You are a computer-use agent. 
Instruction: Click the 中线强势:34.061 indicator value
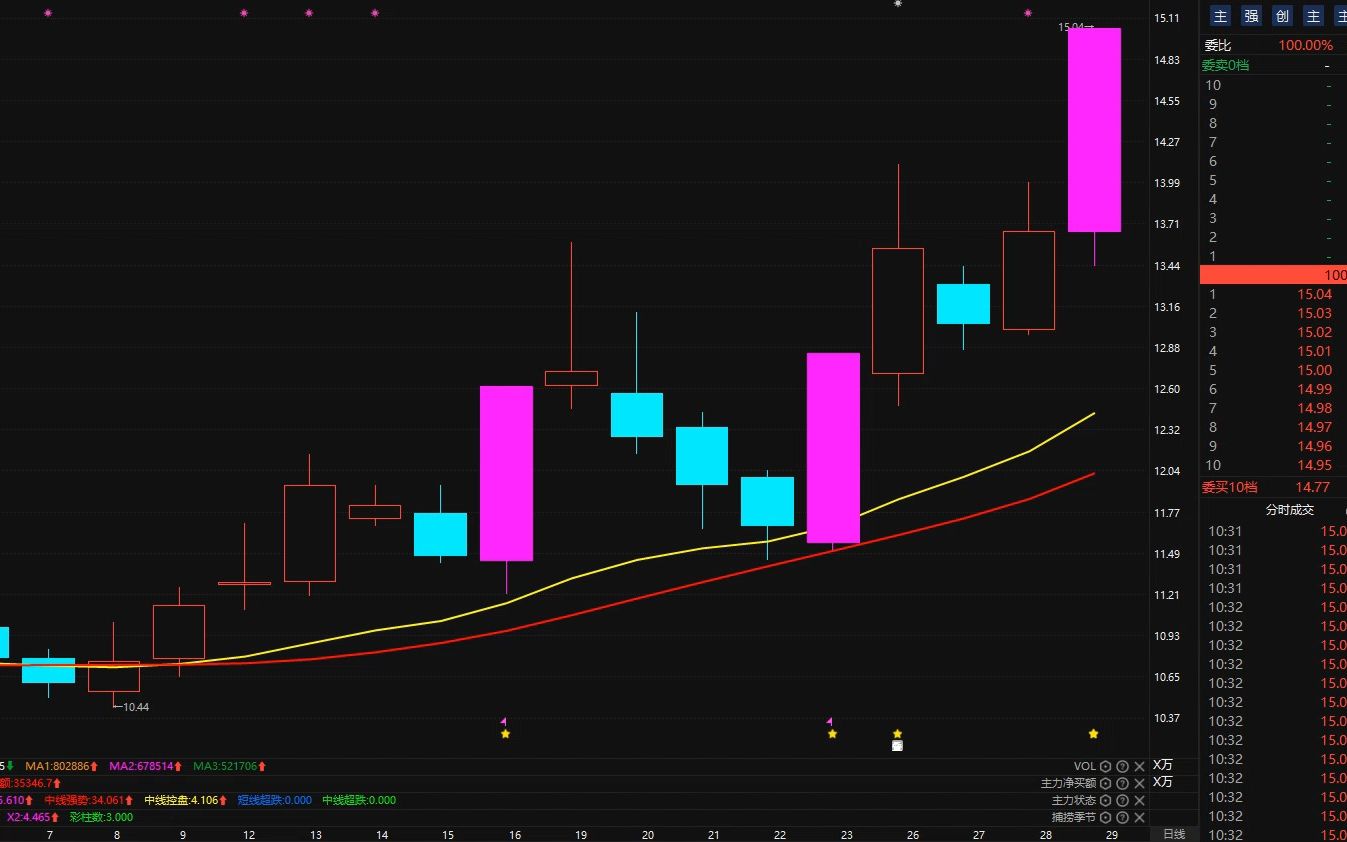(x=88, y=800)
